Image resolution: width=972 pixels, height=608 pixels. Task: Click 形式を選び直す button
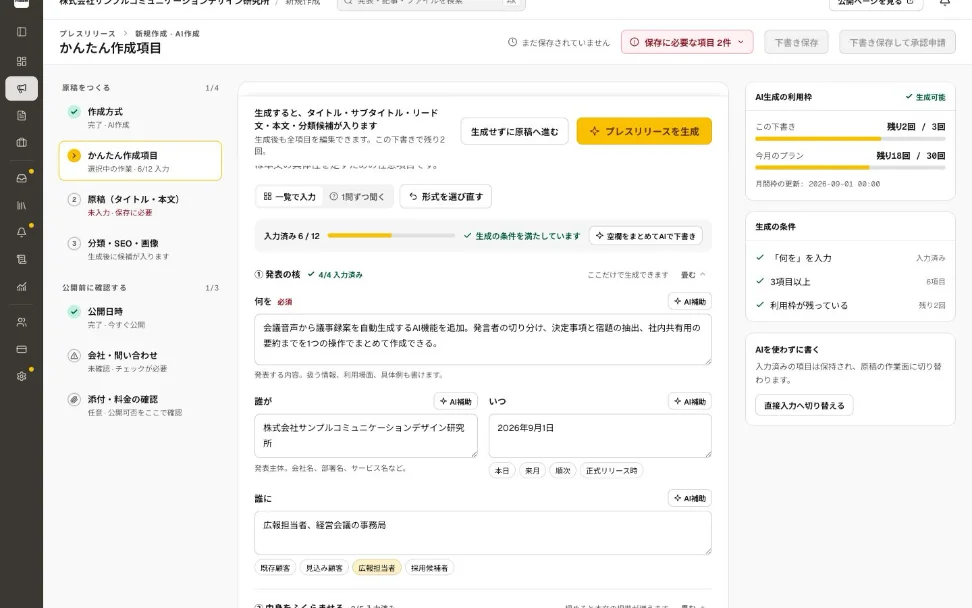coord(446,196)
